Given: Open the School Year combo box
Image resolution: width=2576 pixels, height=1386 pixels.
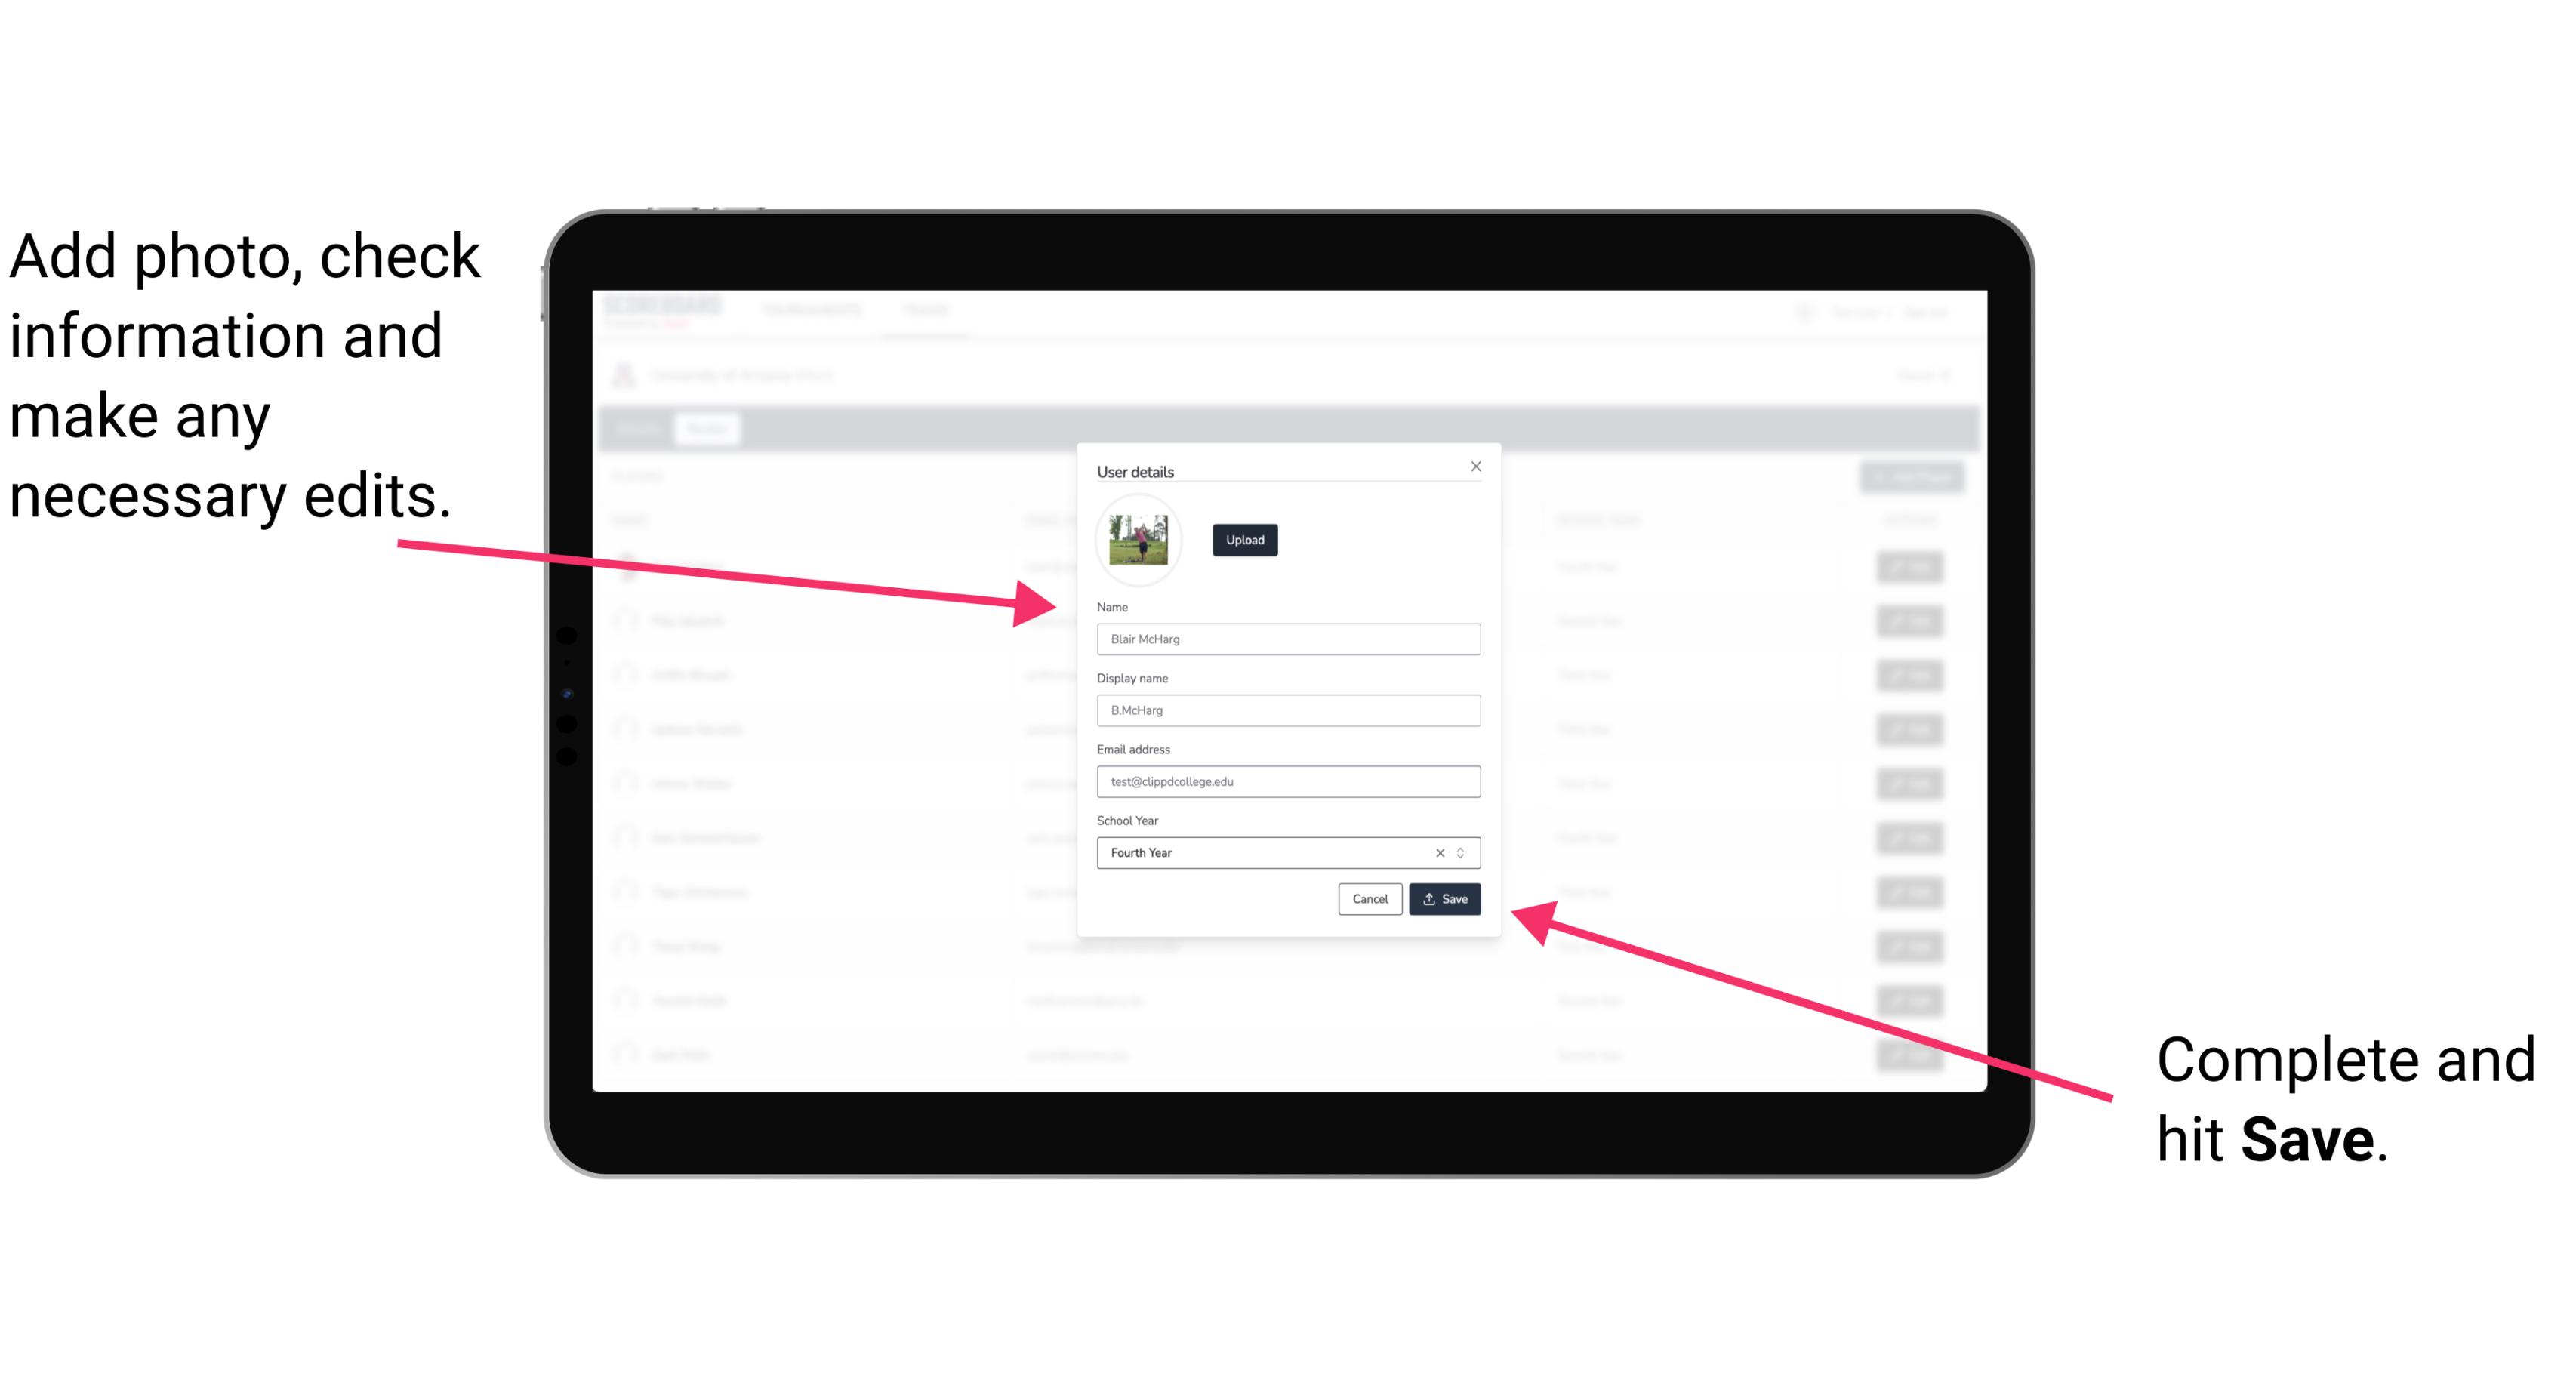Looking at the screenshot, I should 1463,850.
